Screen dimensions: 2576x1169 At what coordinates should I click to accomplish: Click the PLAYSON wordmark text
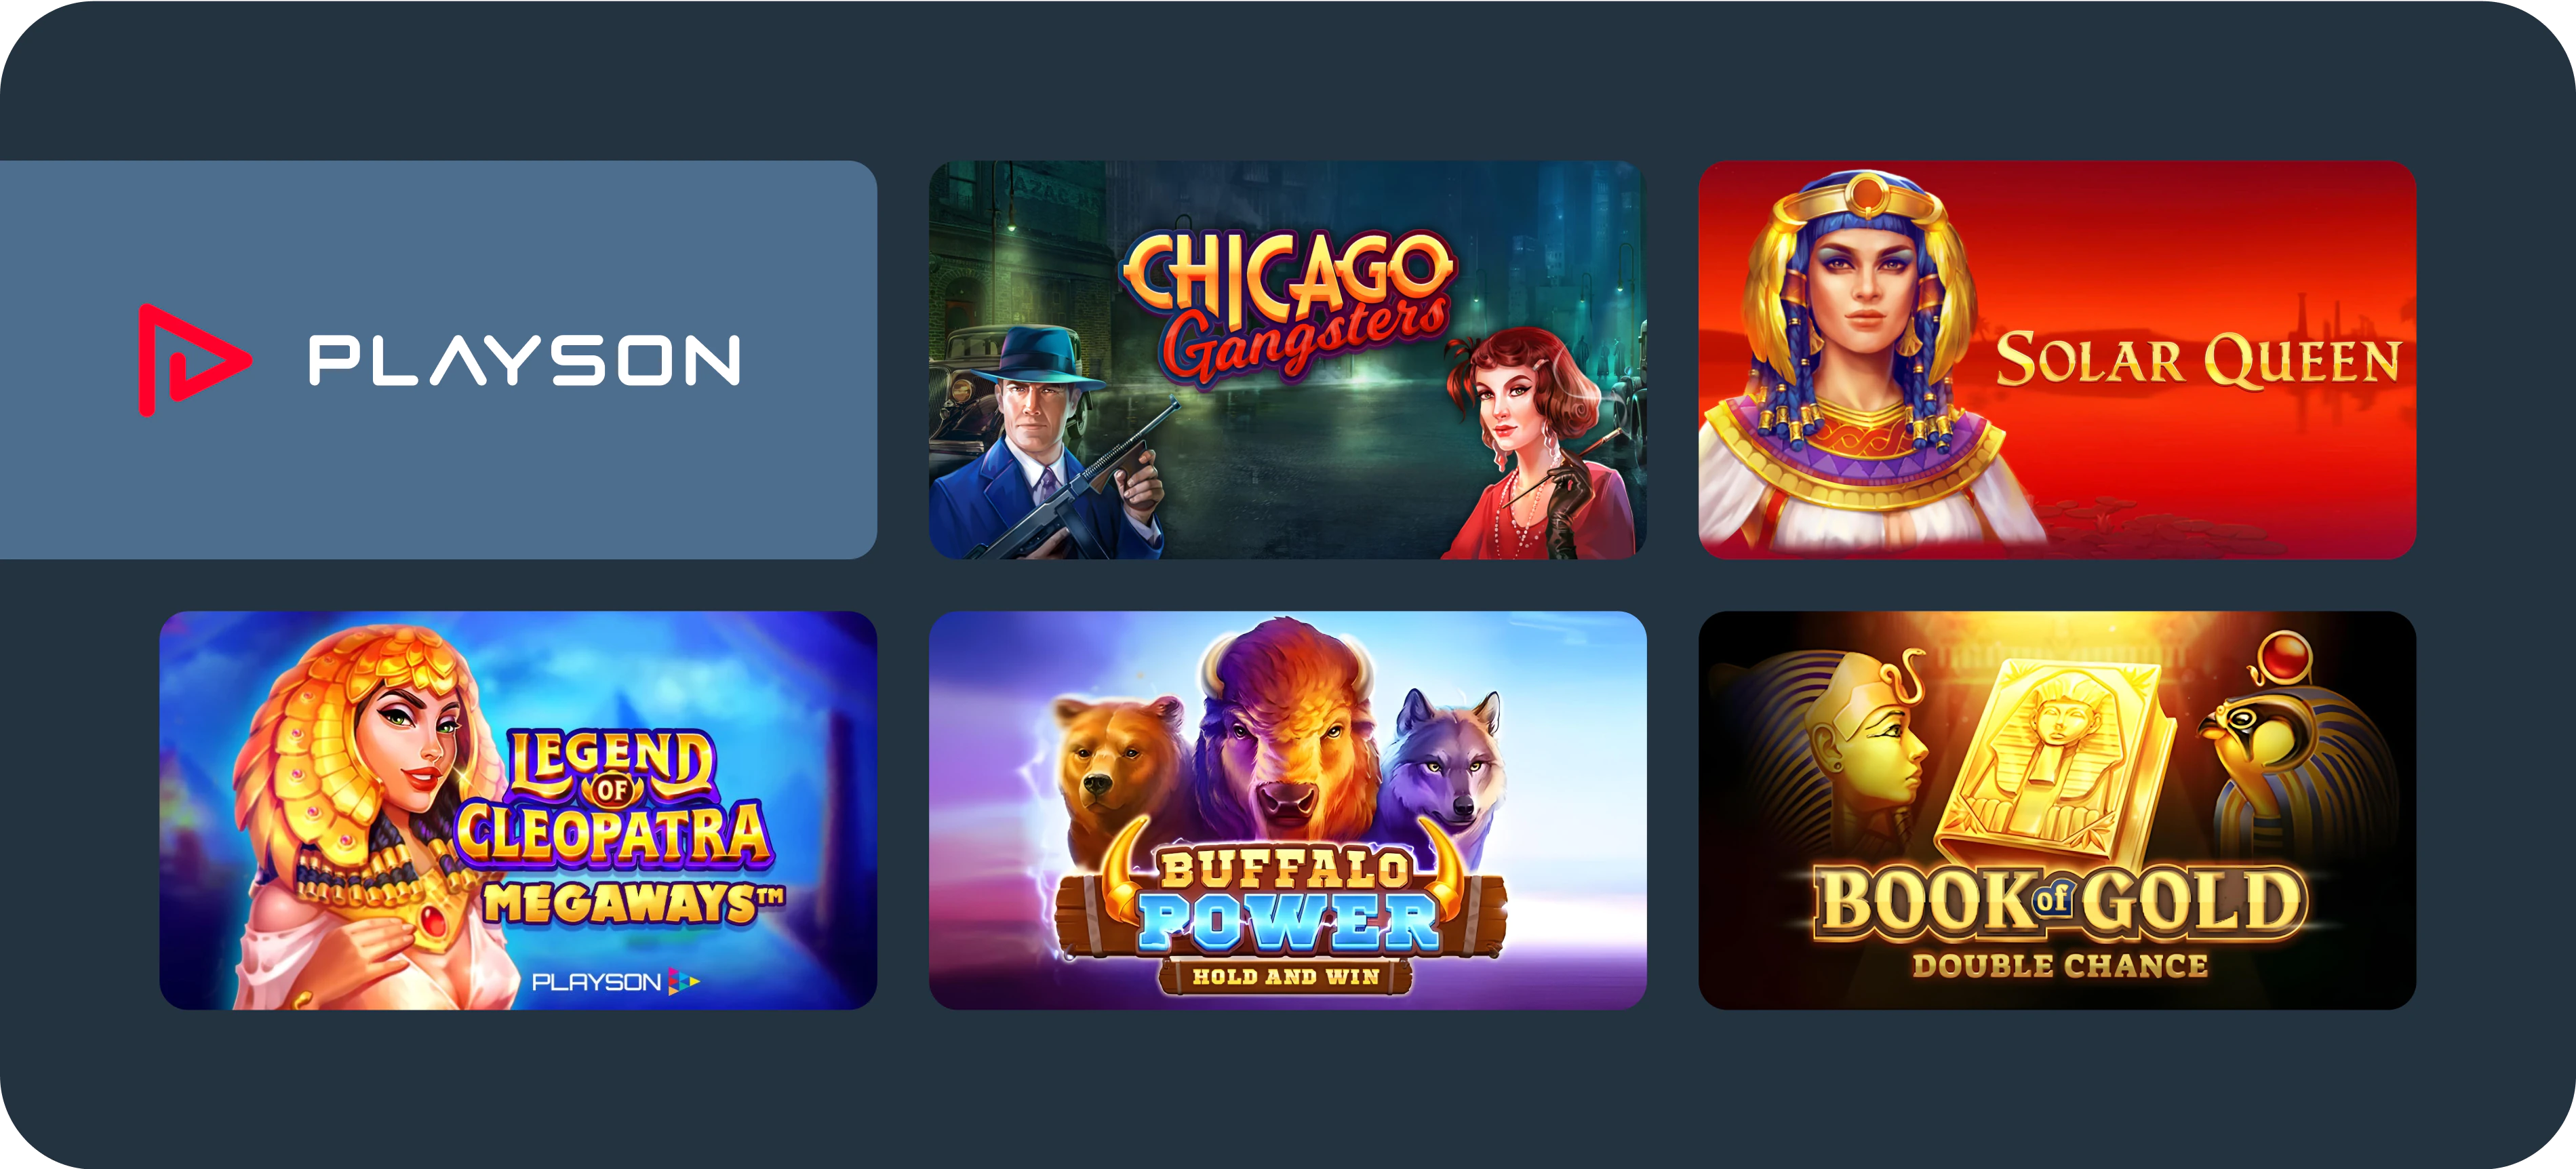tap(525, 360)
